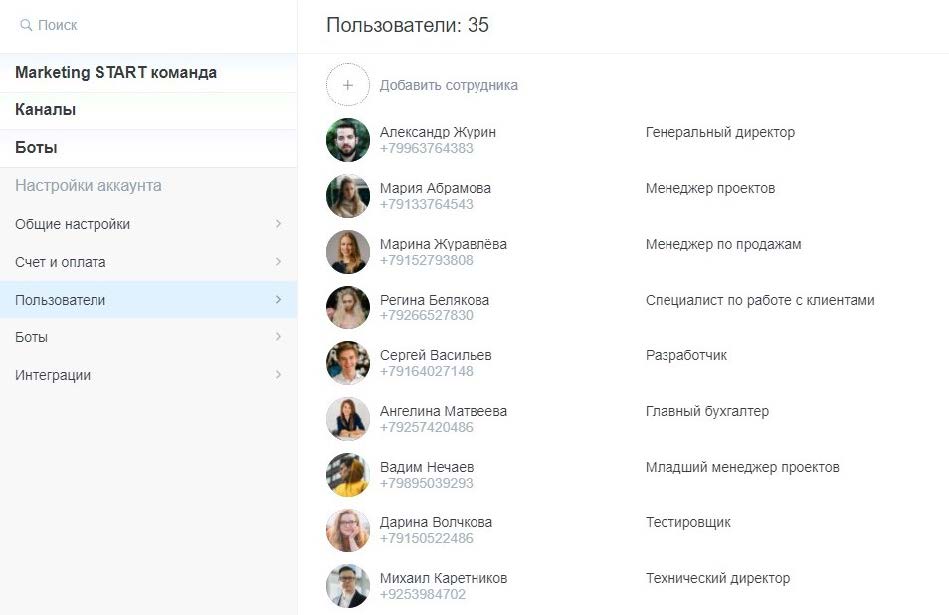Click chevron next to Интеграции
Image resolution: width=949 pixels, height=615 pixels.
[278, 375]
